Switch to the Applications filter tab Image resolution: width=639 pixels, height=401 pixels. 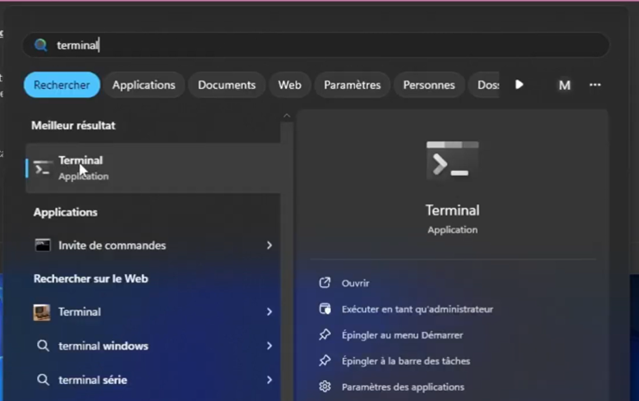point(143,85)
